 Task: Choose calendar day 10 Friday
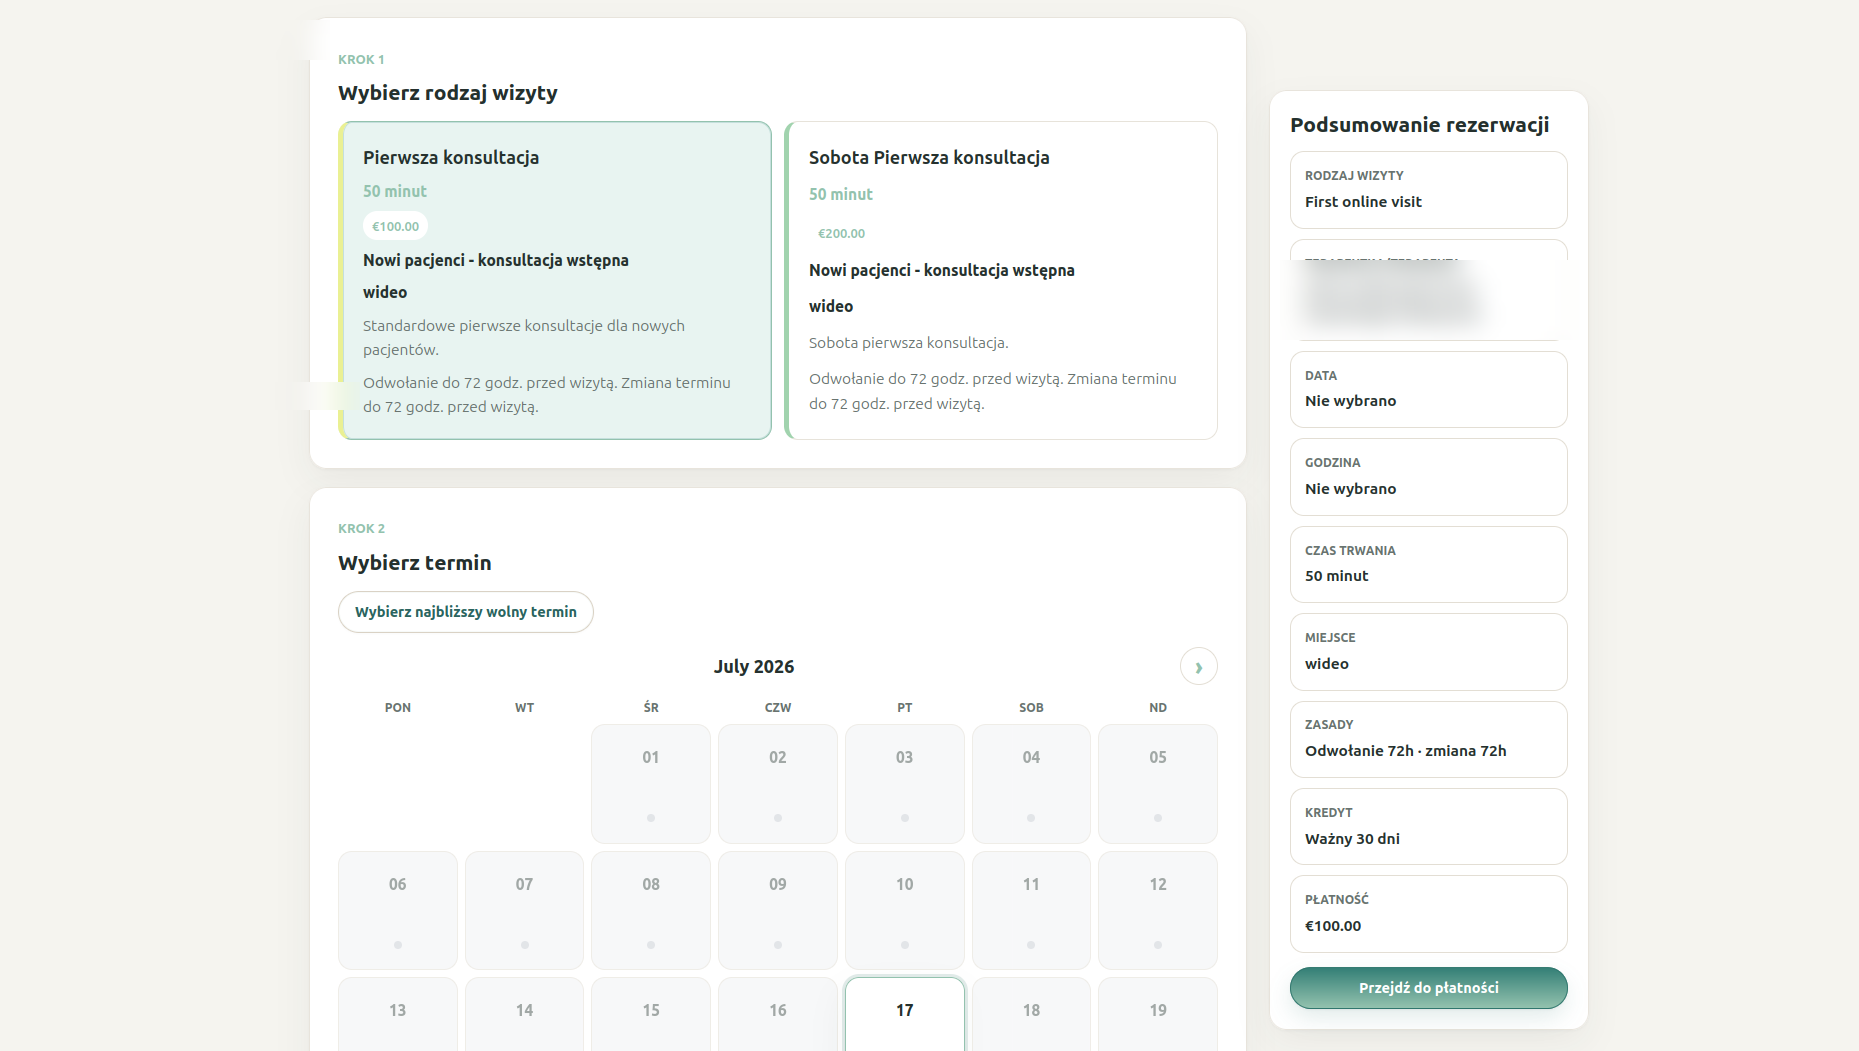(x=905, y=910)
